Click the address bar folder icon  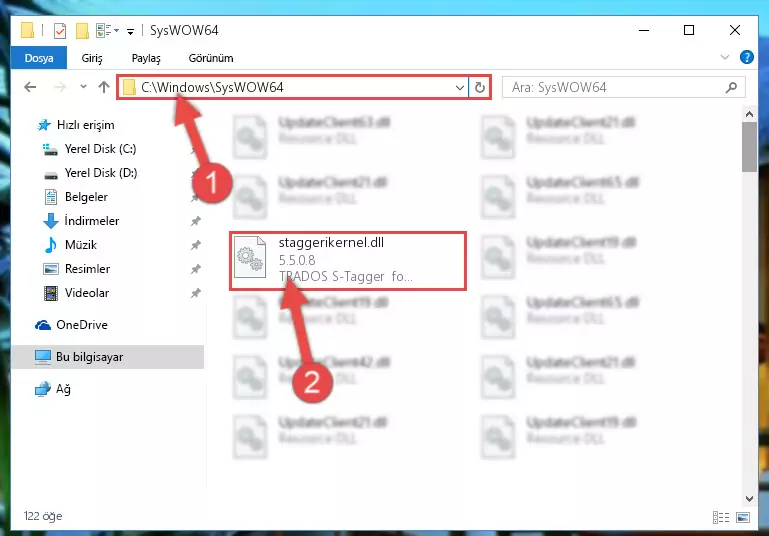pyautogui.click(x=129, y=88)
